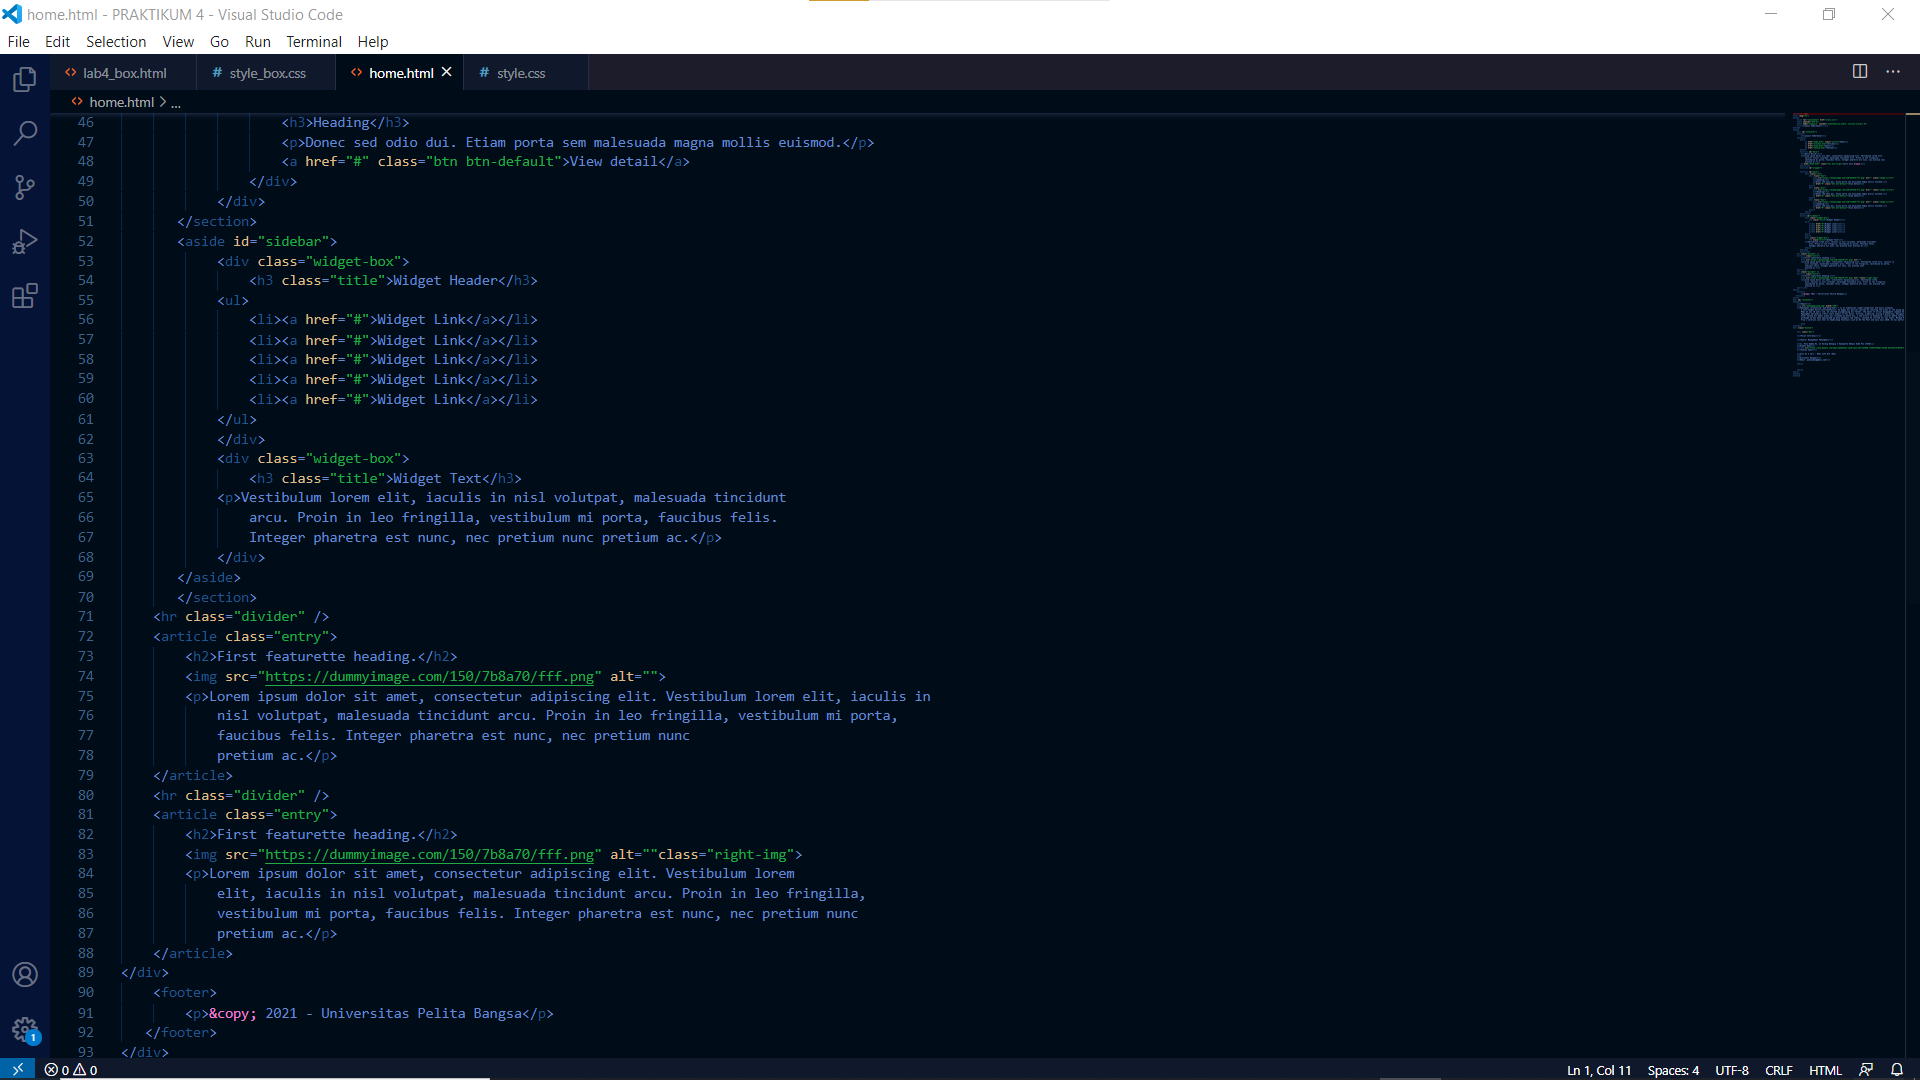
Task: Click the first dummyimage.com link on line 74
Action: click(430, 677)
